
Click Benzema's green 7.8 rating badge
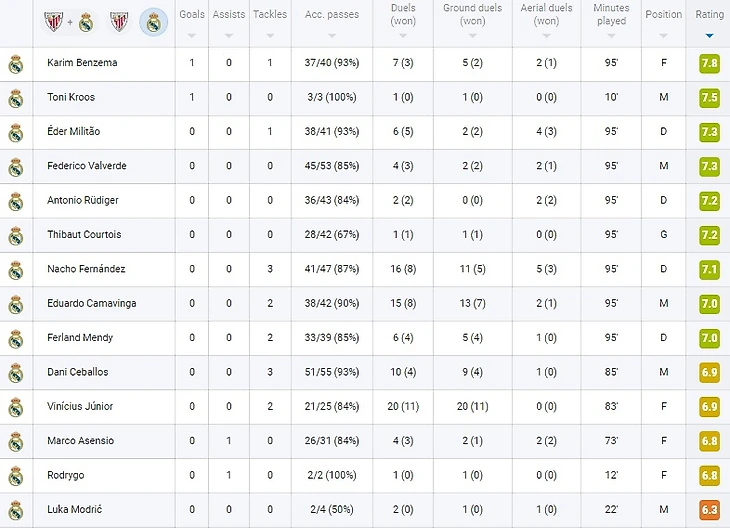709,63
